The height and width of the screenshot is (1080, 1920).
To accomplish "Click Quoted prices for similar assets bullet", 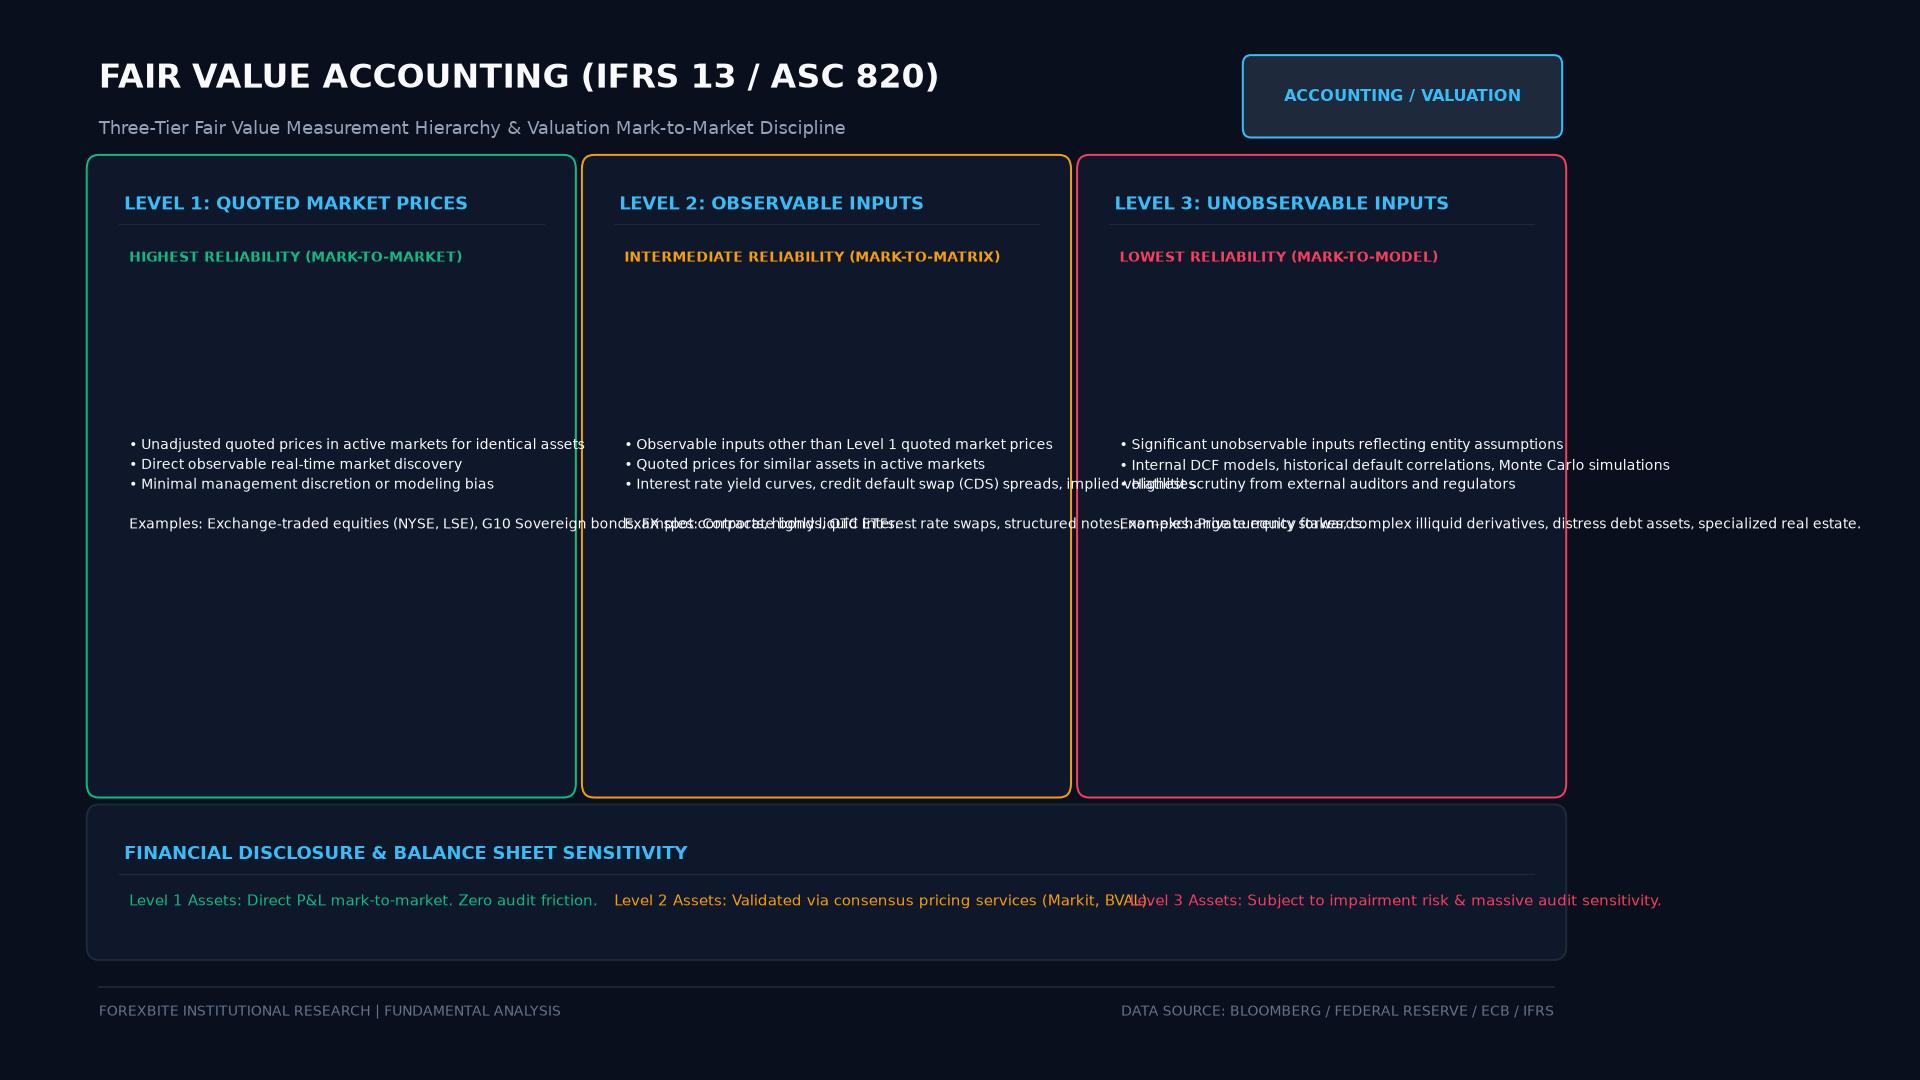I will coord(805,464).
